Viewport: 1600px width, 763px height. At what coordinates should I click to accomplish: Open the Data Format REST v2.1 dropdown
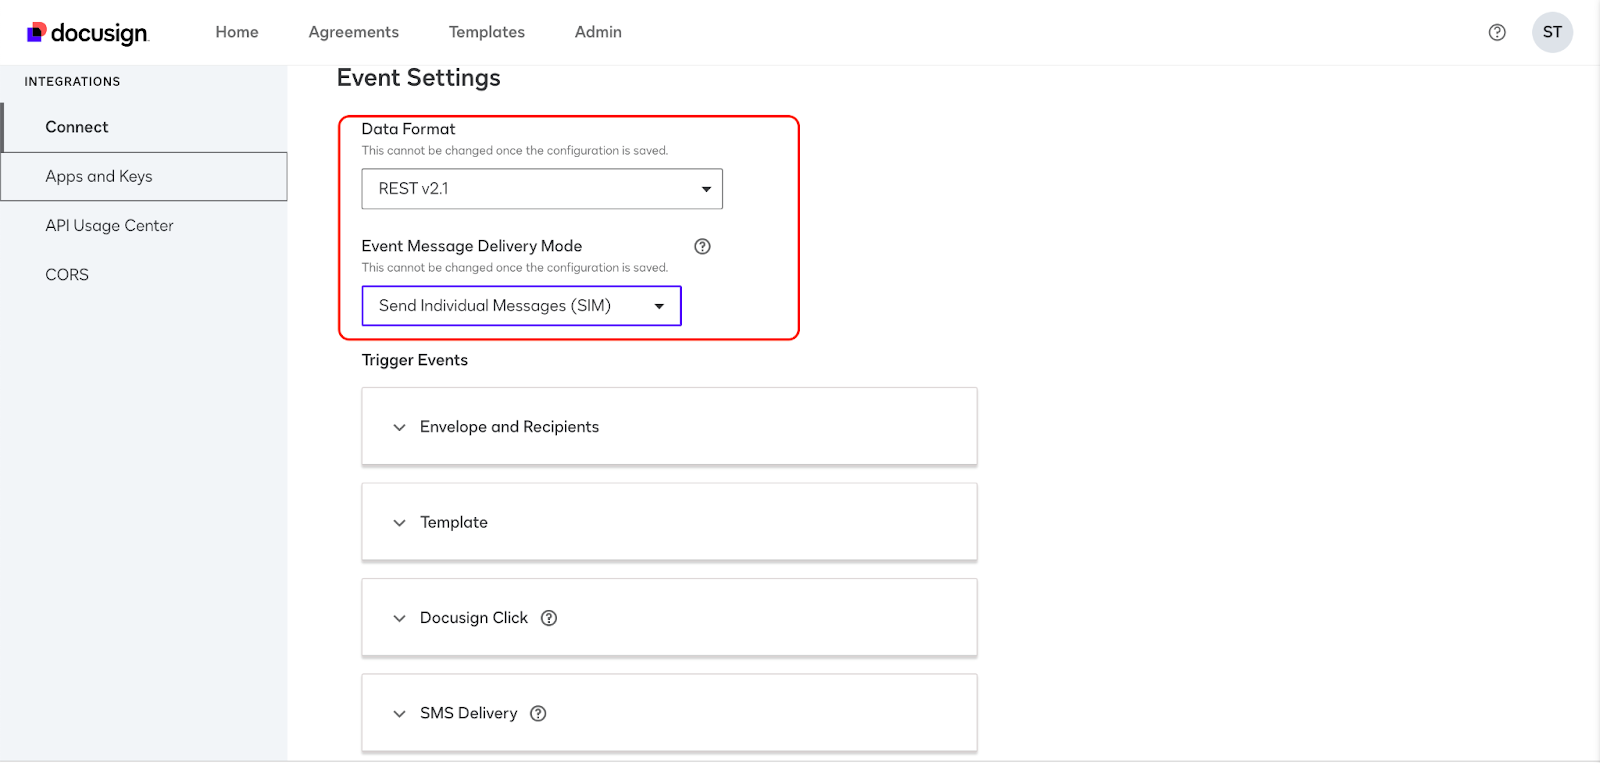[x=541, y=189]
